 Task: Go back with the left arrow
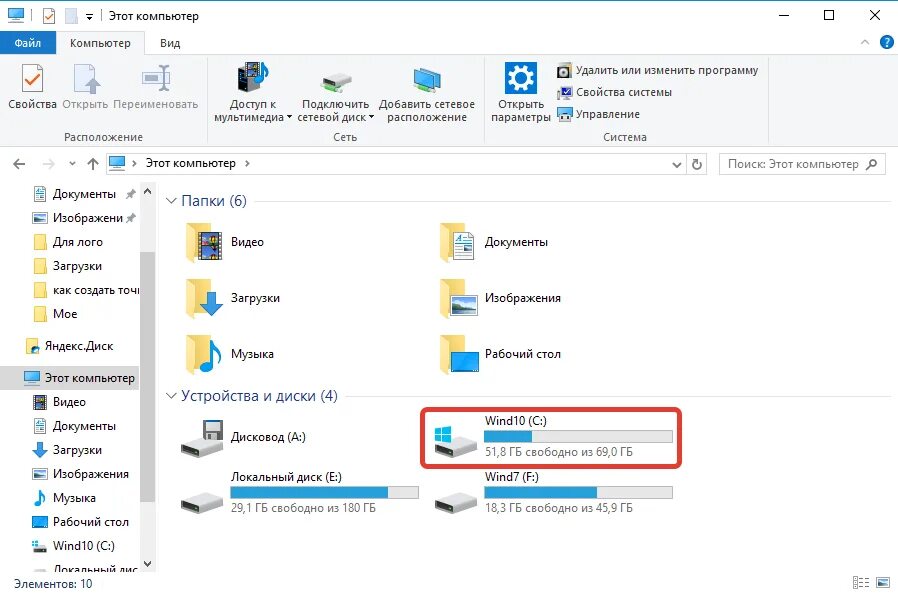(19, 164)
